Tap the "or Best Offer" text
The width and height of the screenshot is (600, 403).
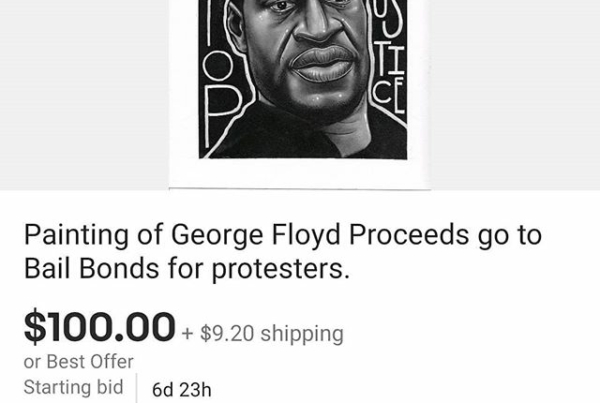(78, 362)
